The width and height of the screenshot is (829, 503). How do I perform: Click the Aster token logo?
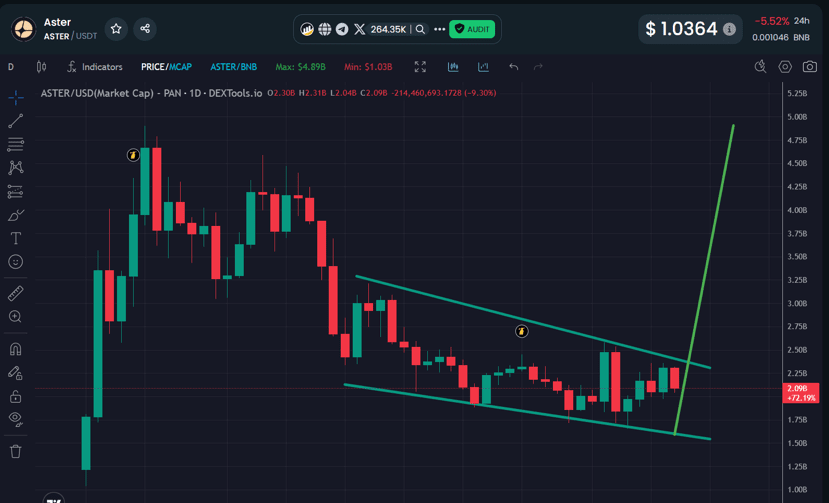point(24,29)
